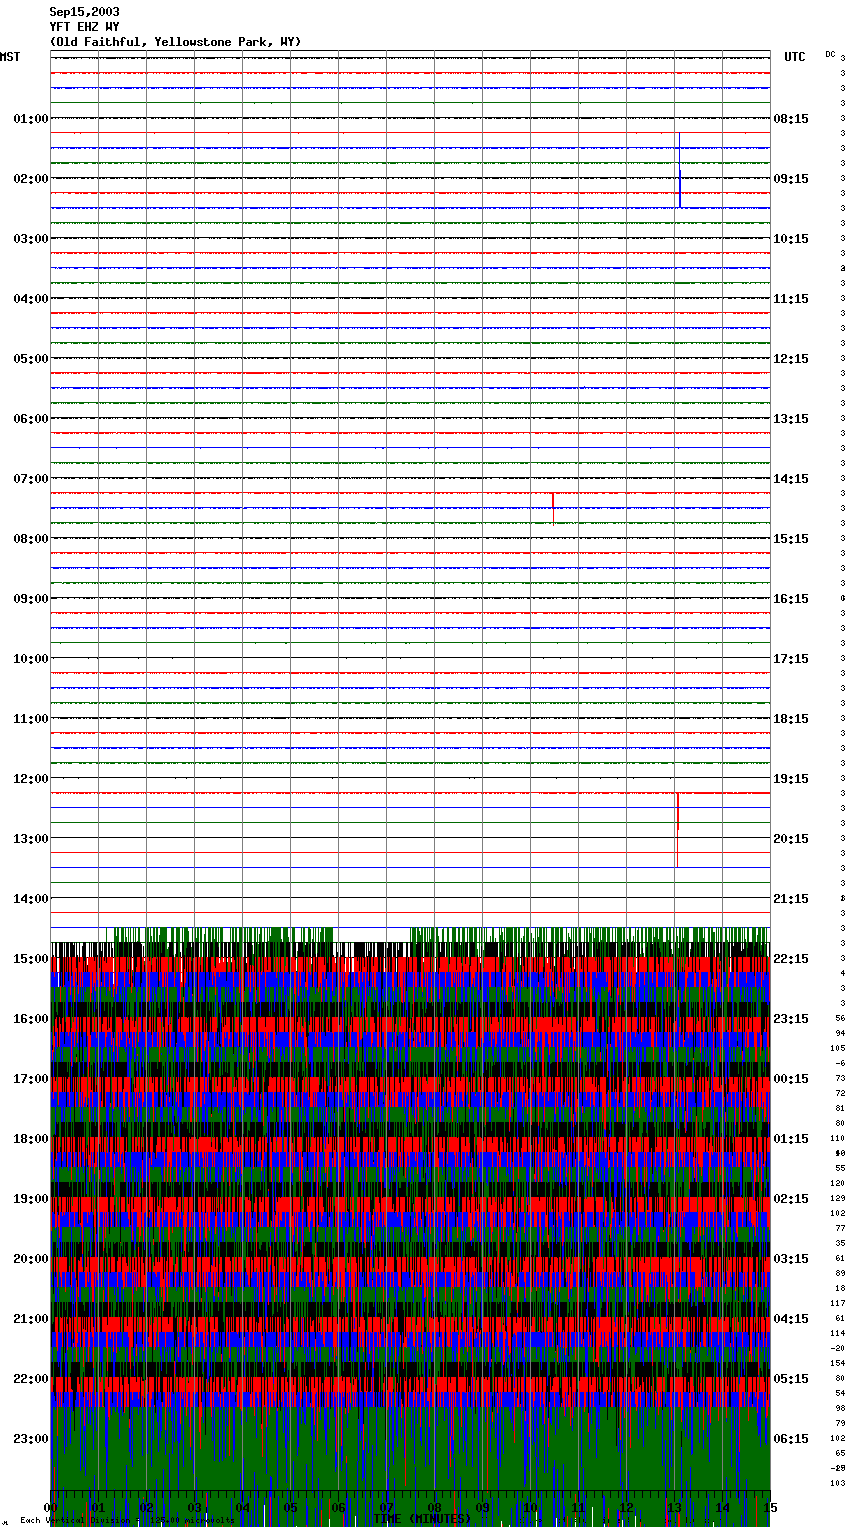Viewport: 850px width, 1534px height.
Task: Click the DC offset value '-6'
Action: [x=840, y=1063]
